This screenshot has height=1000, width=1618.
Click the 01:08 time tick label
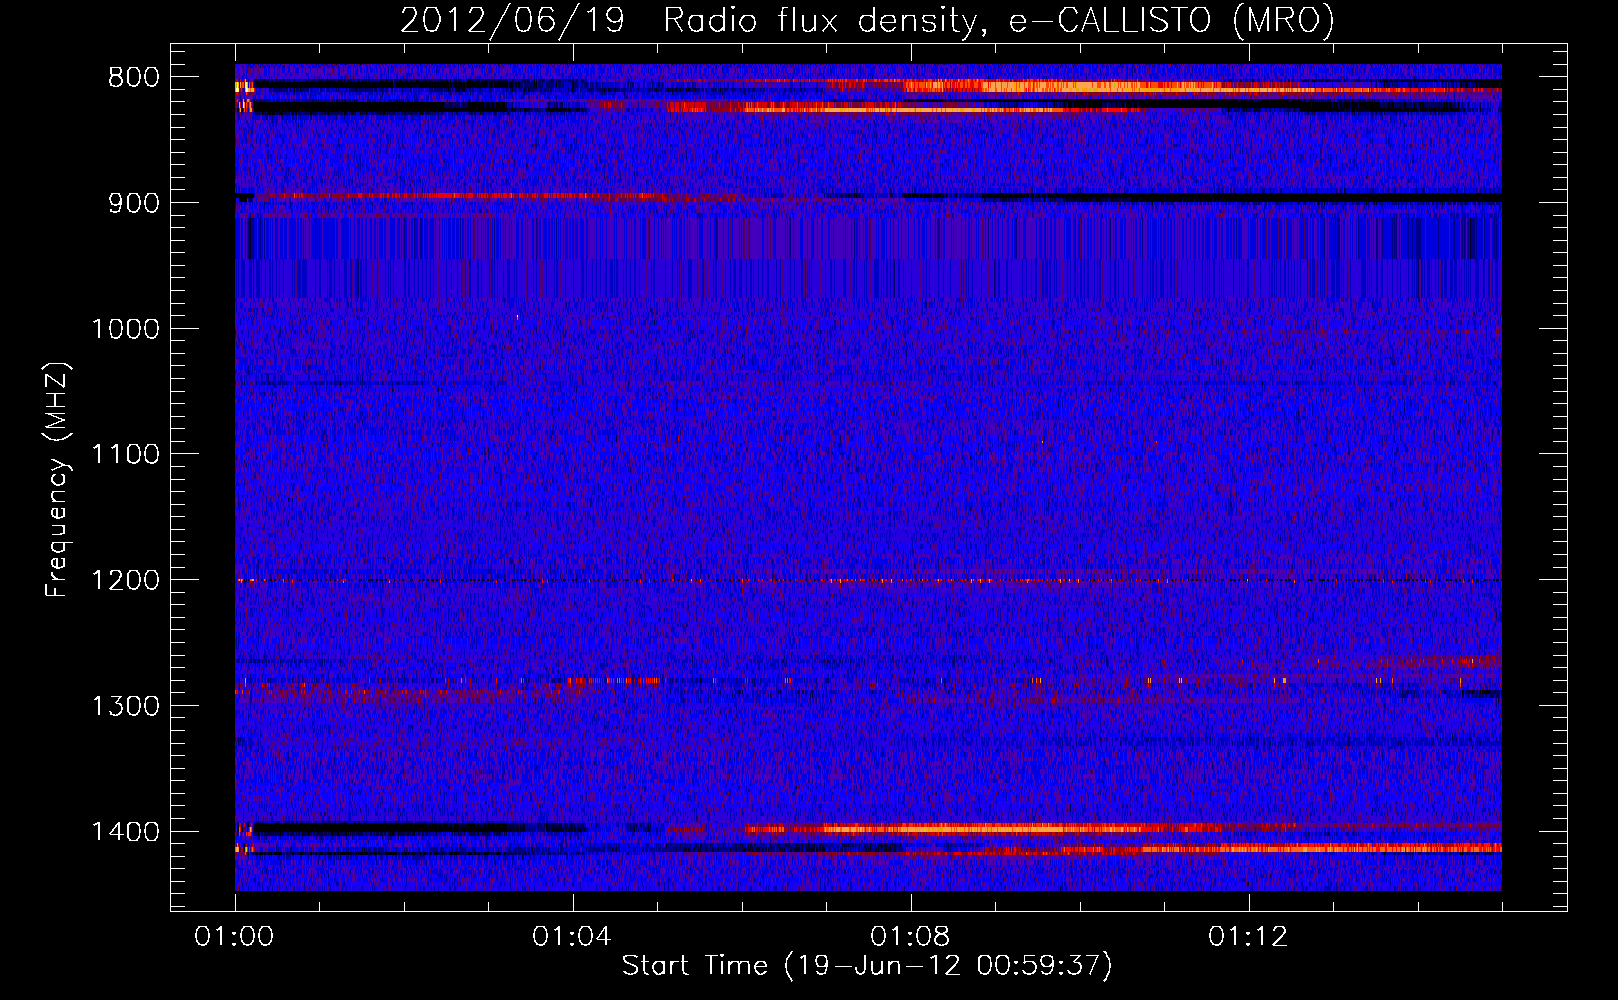pyautogui.click(x=910, y=937)
